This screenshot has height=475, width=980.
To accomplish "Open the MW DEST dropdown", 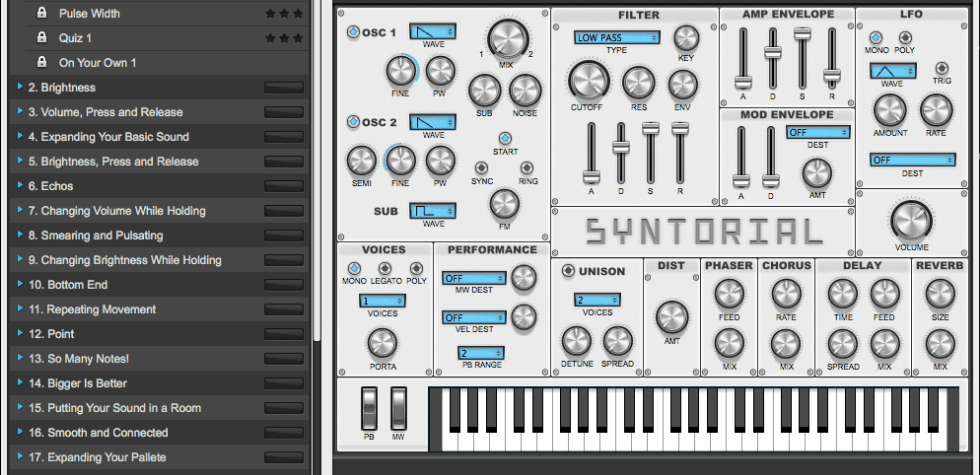I will point(474,278).
